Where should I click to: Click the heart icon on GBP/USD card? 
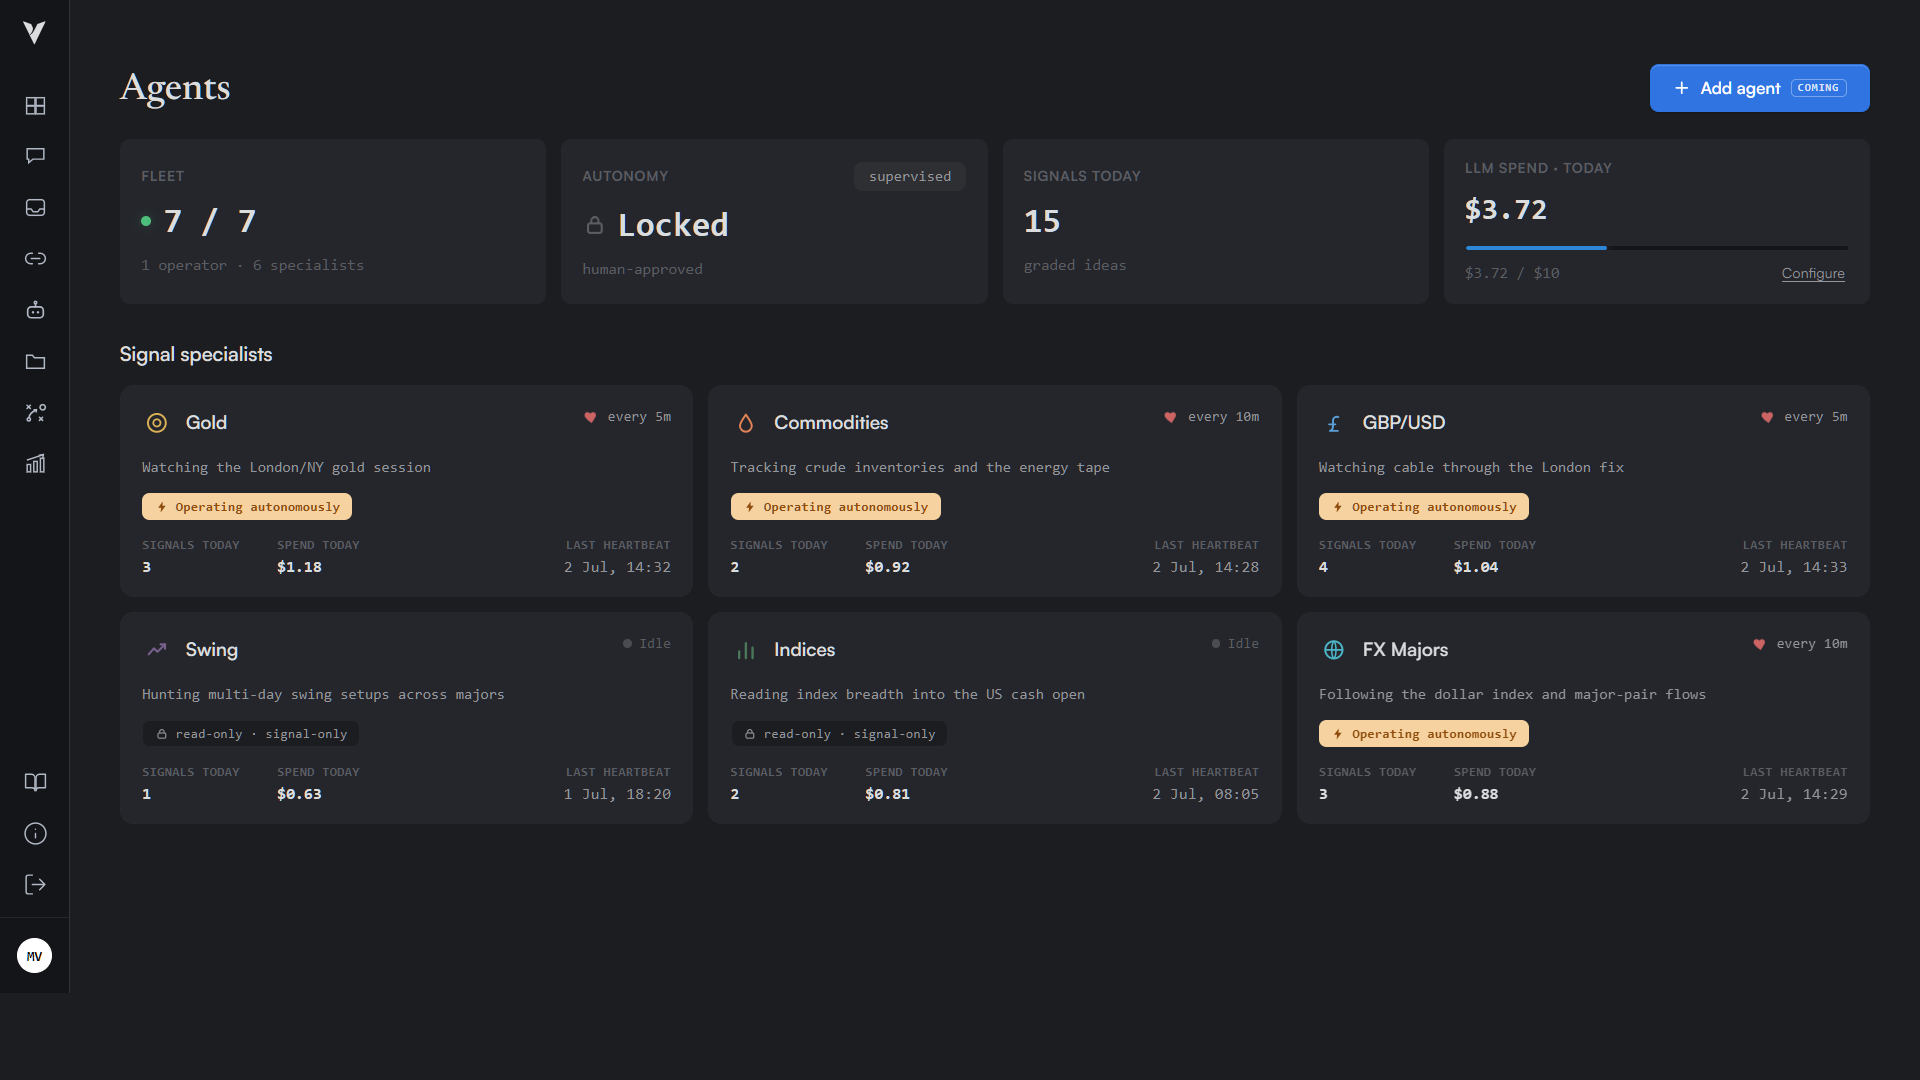tap(1767, 417)
